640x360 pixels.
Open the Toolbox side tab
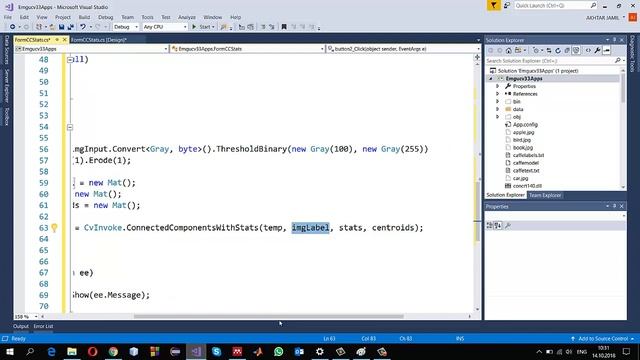(x=6, y=117)
